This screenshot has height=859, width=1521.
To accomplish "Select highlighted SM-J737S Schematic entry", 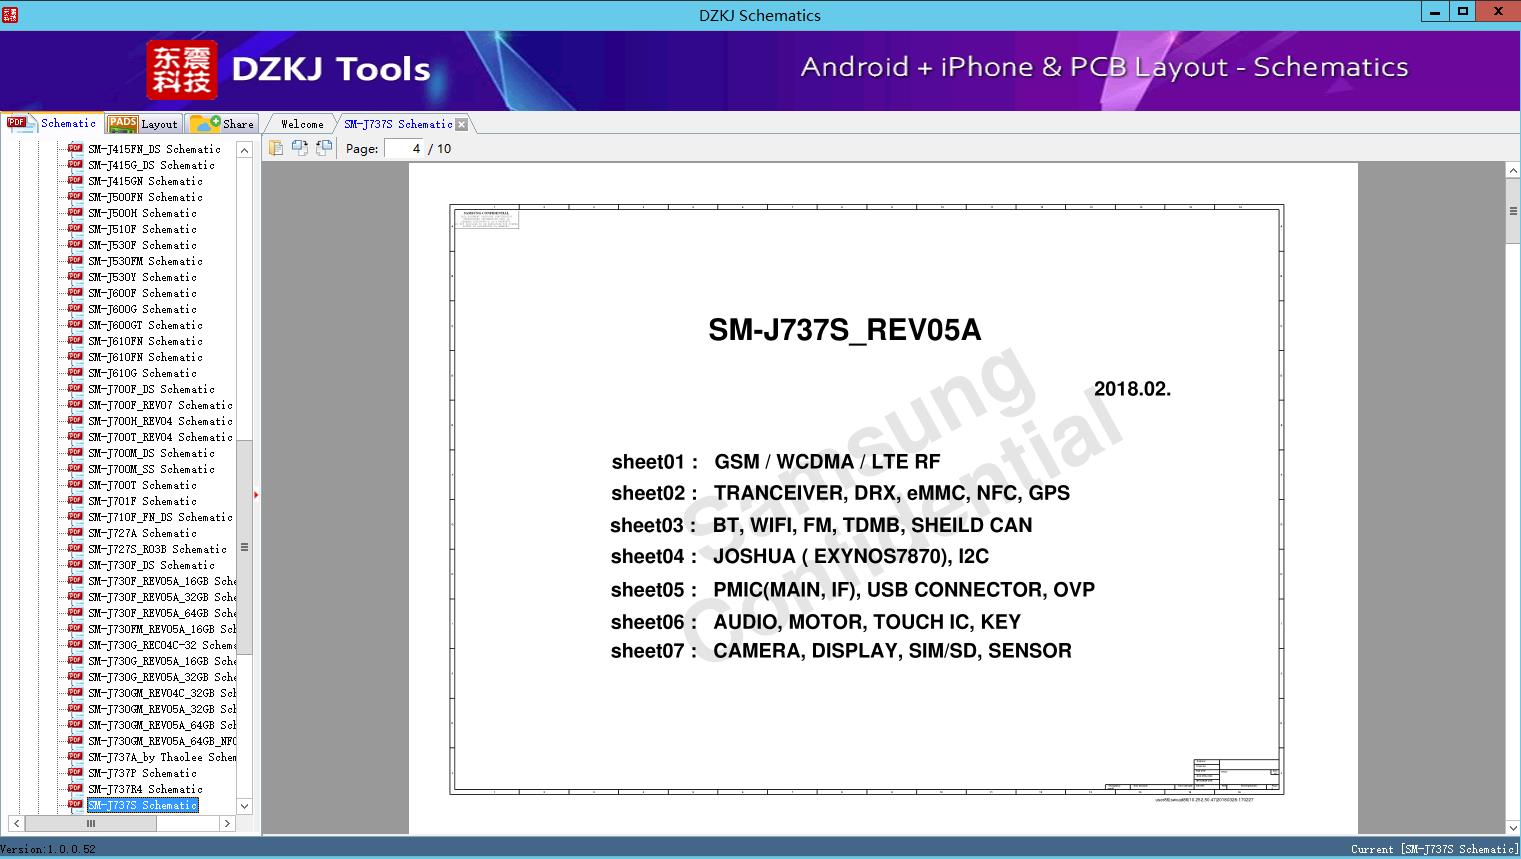I will point(142,805).
